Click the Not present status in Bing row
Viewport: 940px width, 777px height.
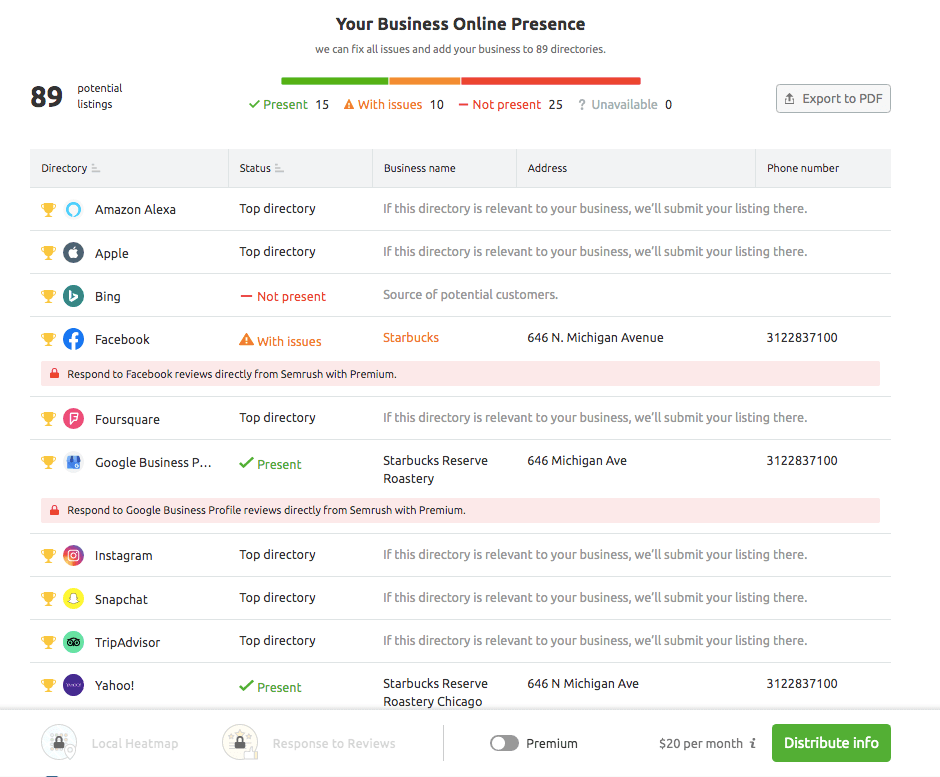tap(283, 296)
